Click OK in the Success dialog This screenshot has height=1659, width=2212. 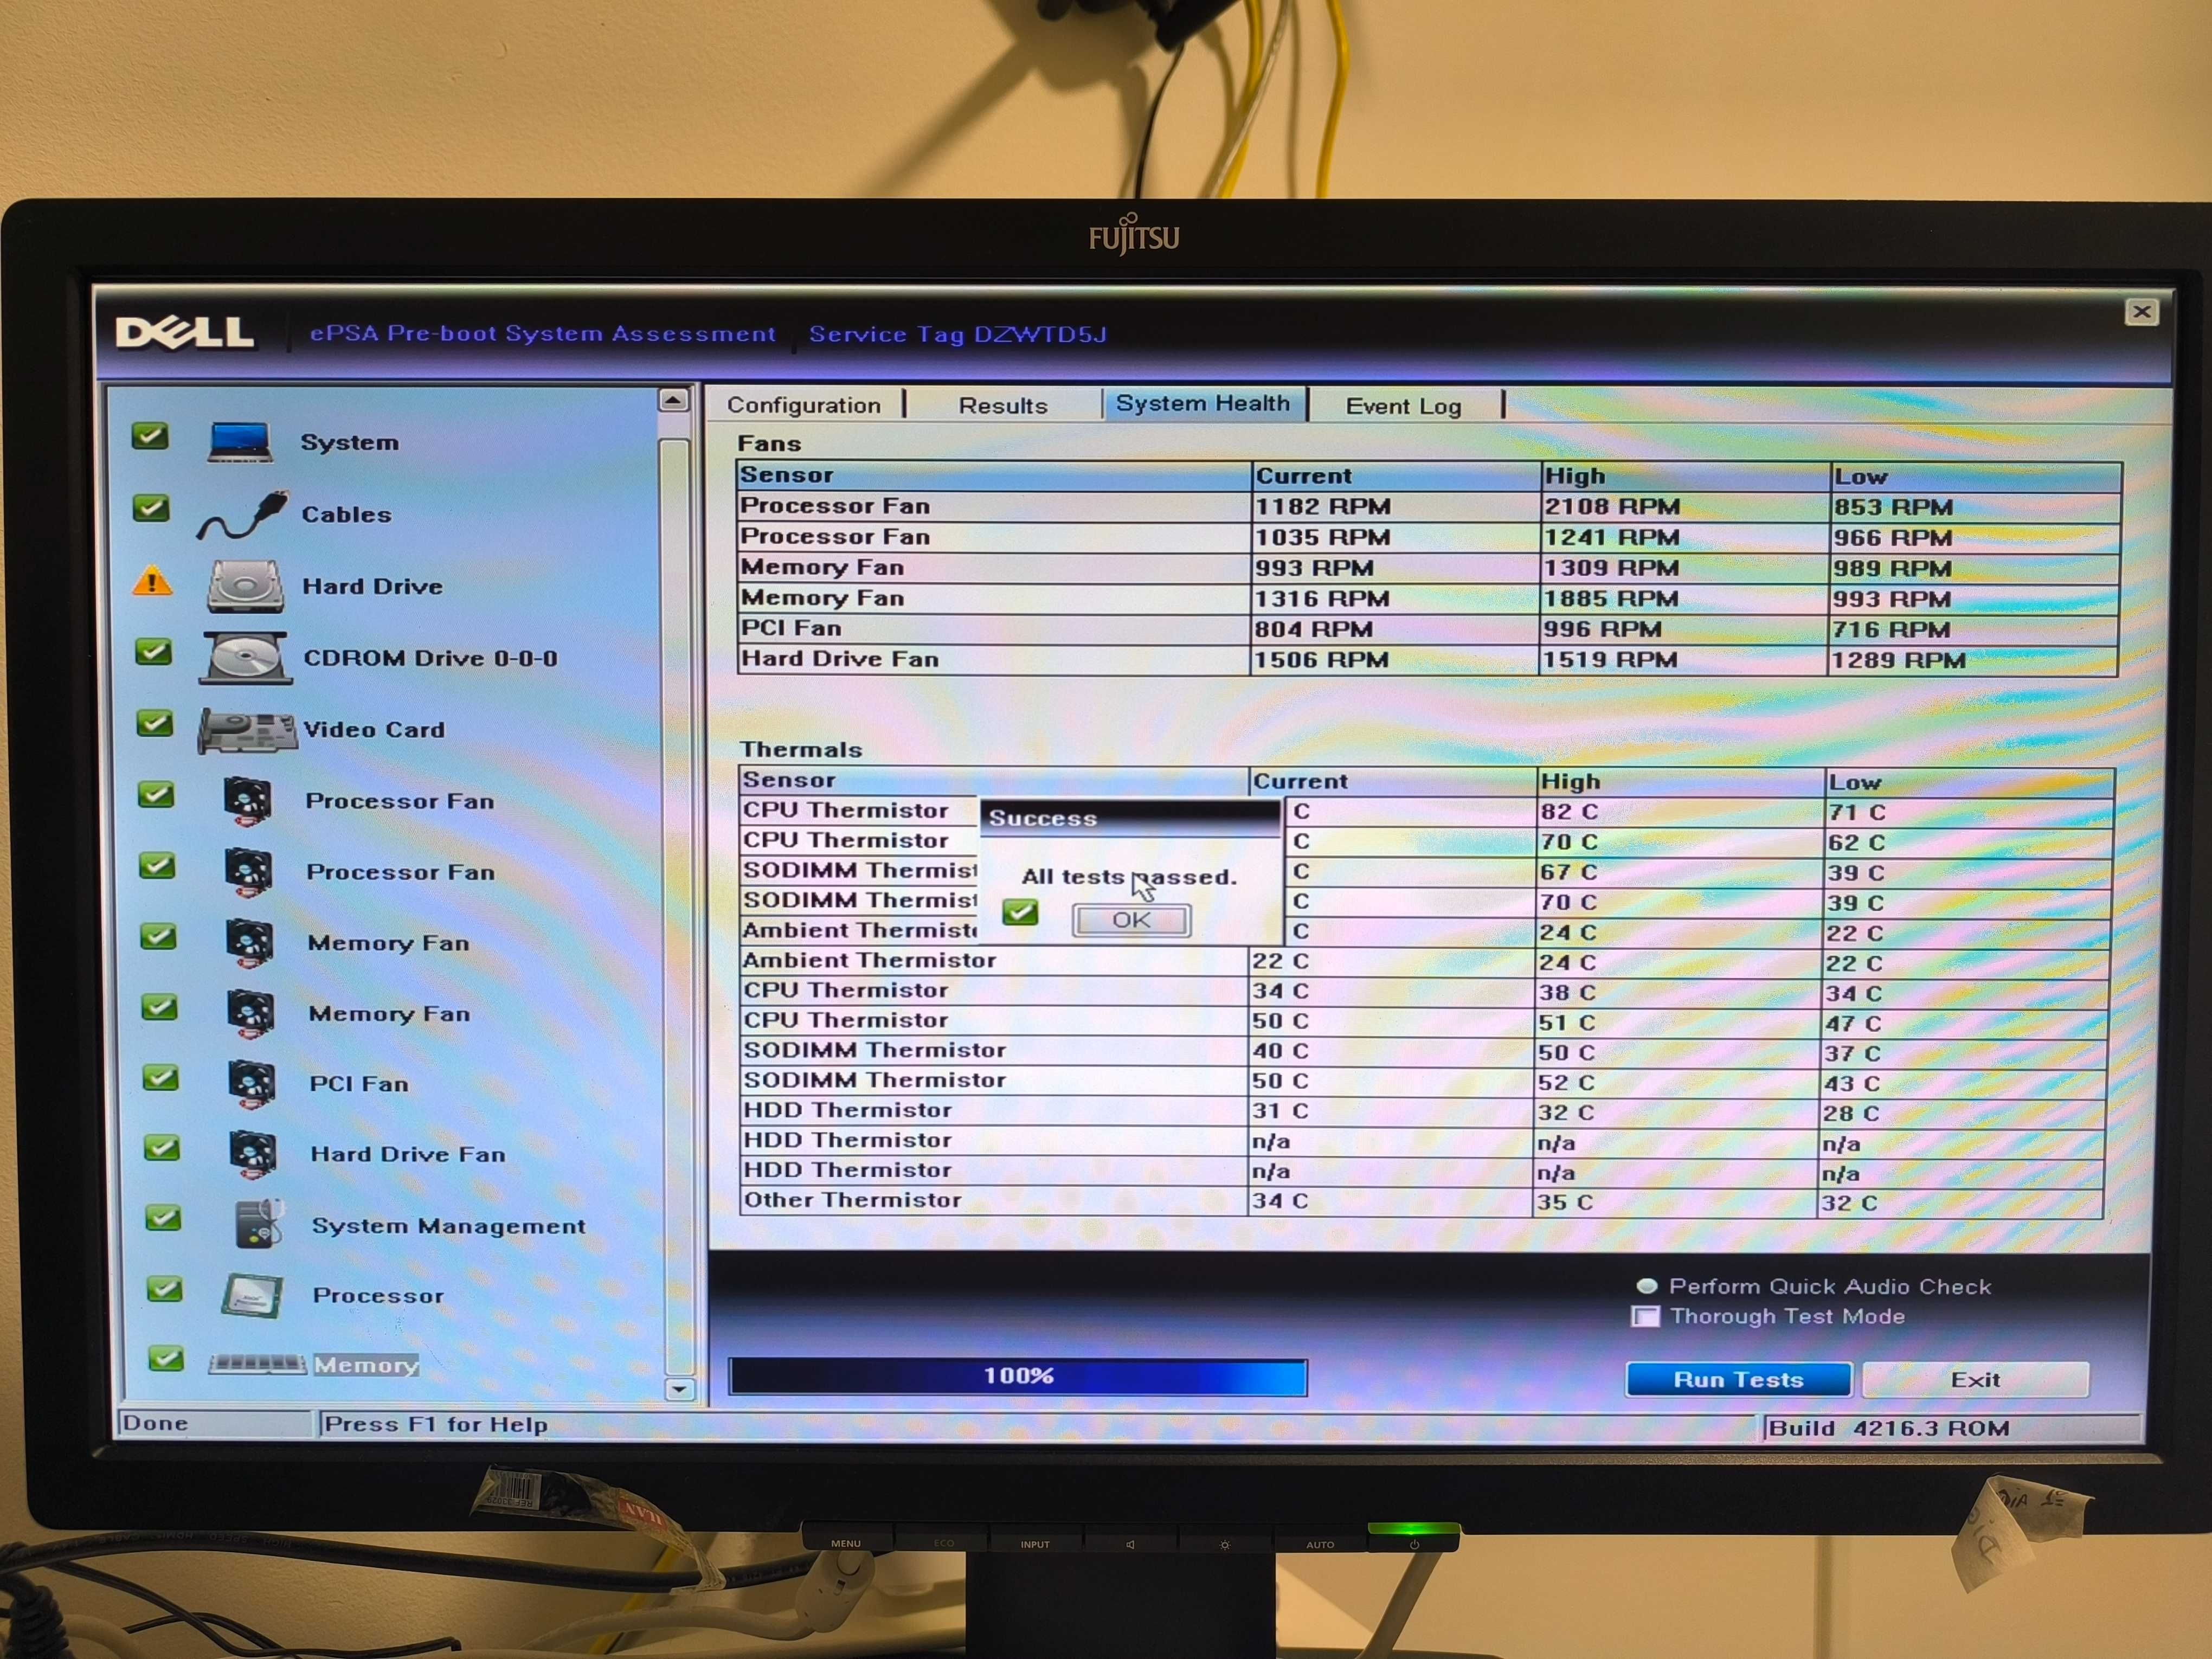point(1131,920)
